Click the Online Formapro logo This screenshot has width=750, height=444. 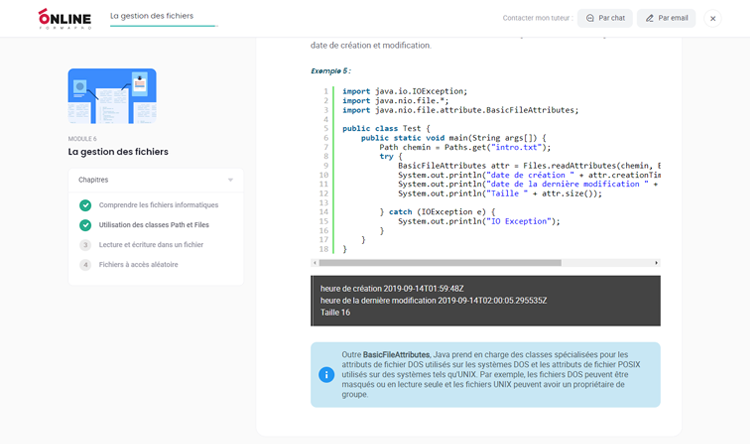click(x=65, y=19)
